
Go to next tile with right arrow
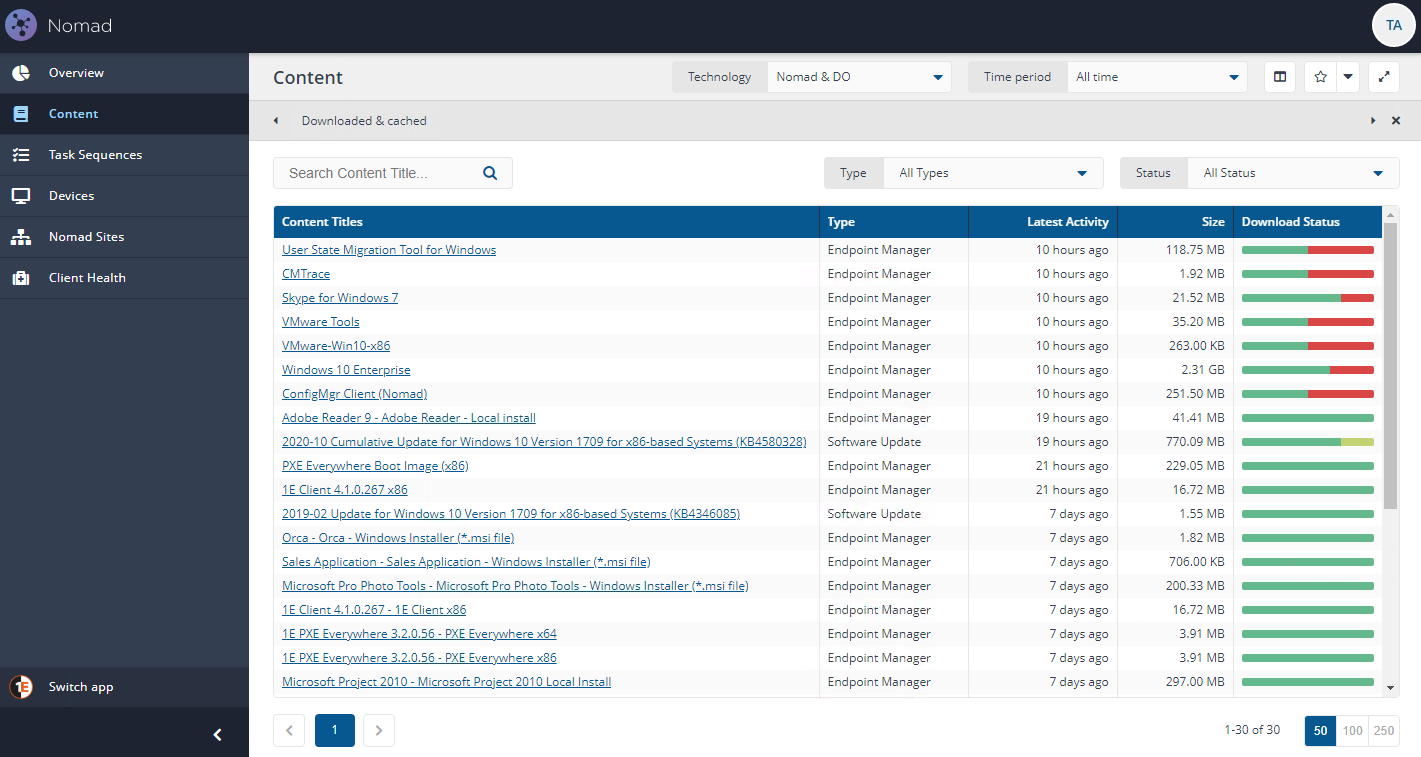[1373, 121]
